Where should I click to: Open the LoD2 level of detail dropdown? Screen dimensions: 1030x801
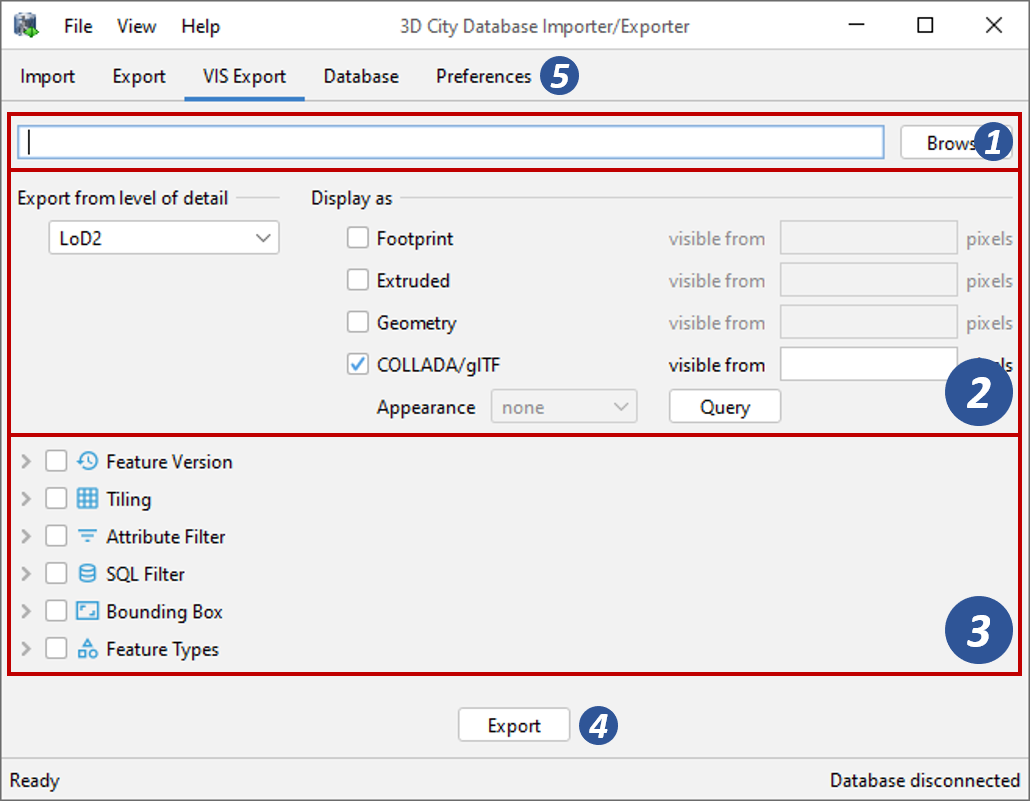point(164,237)
